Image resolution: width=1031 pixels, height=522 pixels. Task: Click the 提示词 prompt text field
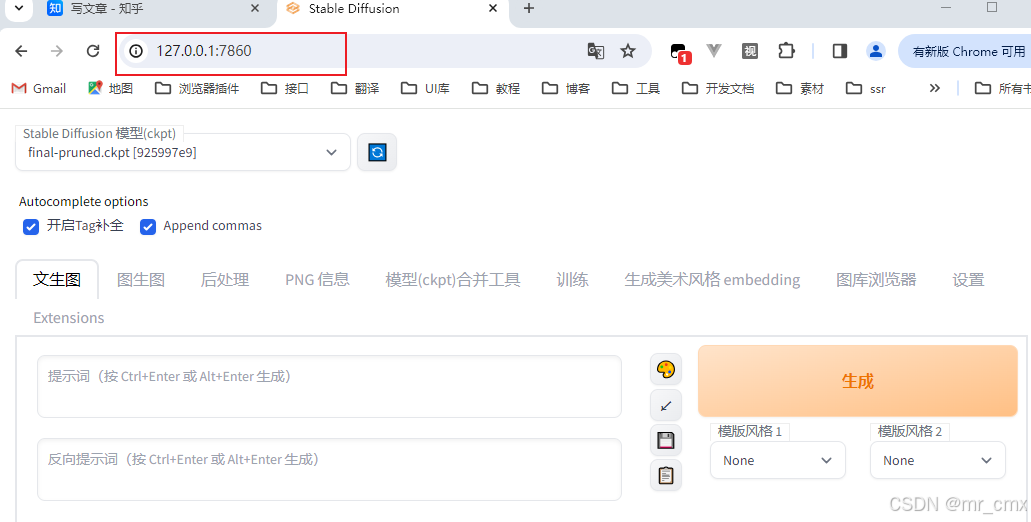329,387
